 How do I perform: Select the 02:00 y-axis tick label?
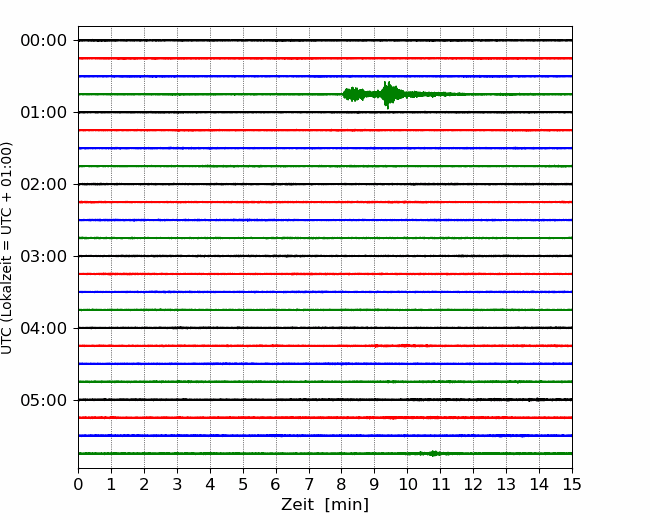44,185
